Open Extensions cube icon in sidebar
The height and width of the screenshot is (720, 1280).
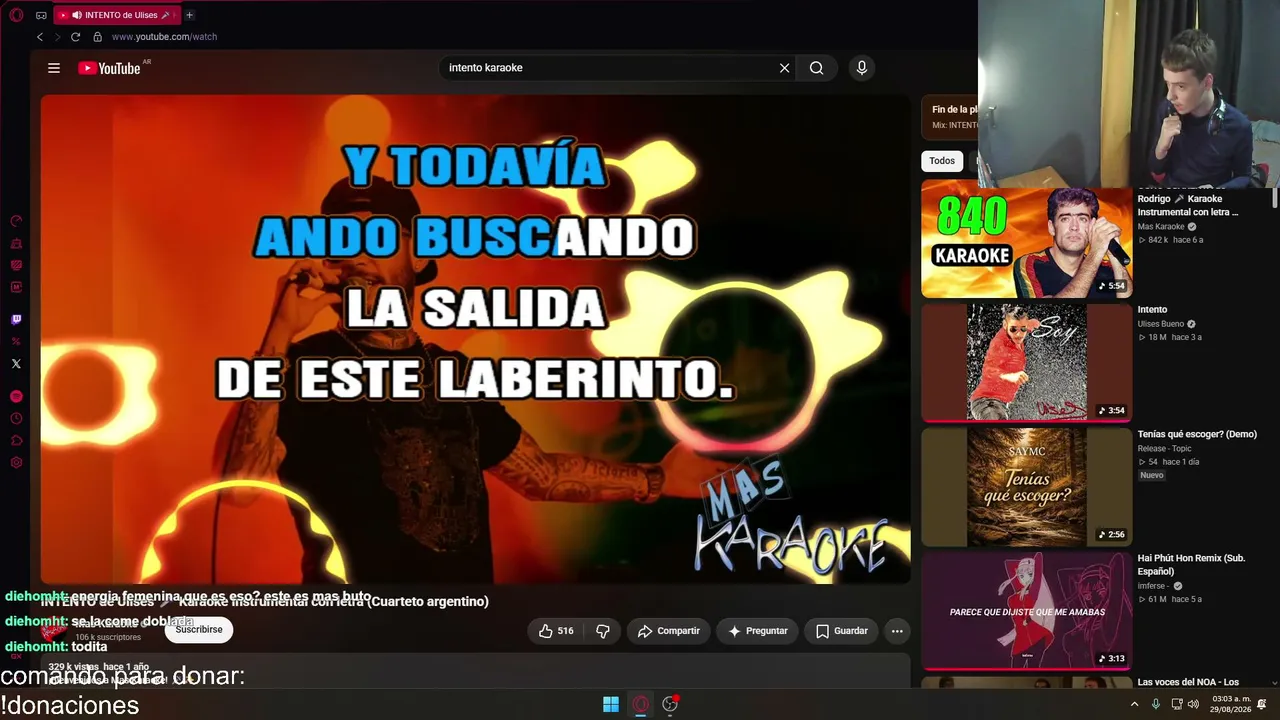tap(16, 440)
